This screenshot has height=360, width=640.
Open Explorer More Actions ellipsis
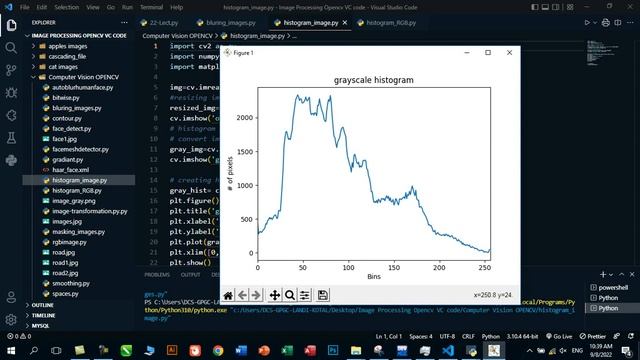coord(124,23)
